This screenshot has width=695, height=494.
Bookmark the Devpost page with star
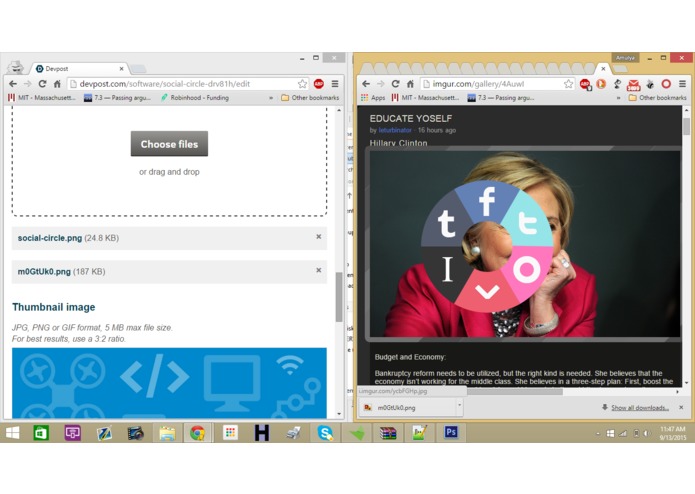[302, 84]
